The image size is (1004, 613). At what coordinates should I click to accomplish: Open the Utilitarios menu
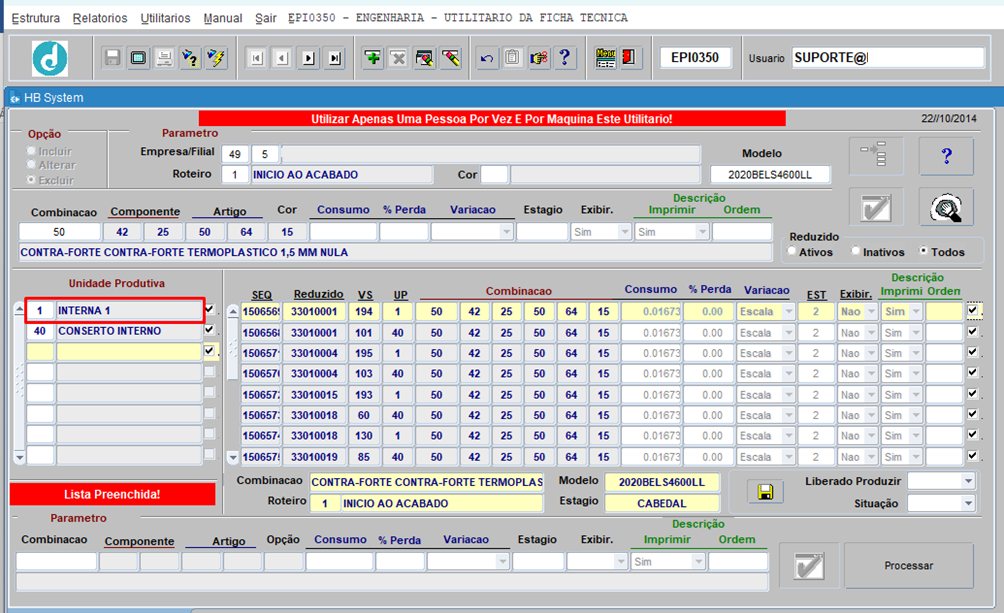point(165,18)
